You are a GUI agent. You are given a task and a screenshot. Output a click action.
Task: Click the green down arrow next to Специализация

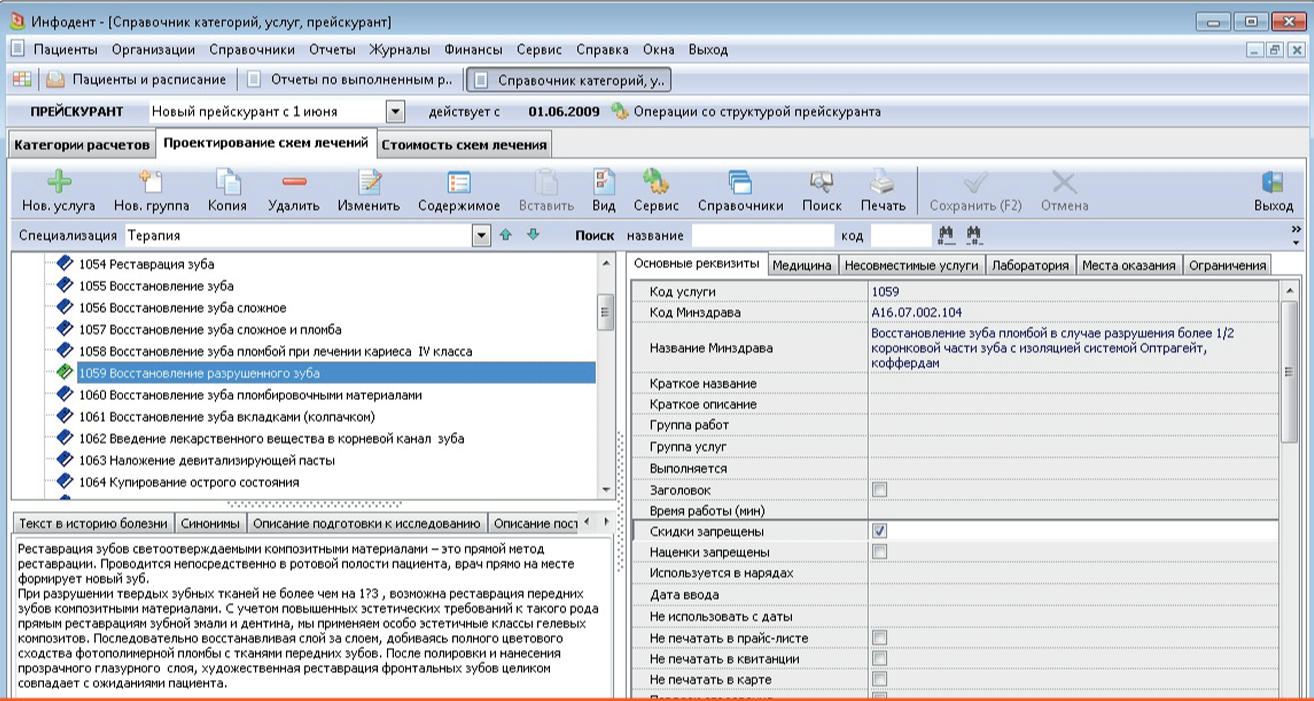(x=533, y=235)
